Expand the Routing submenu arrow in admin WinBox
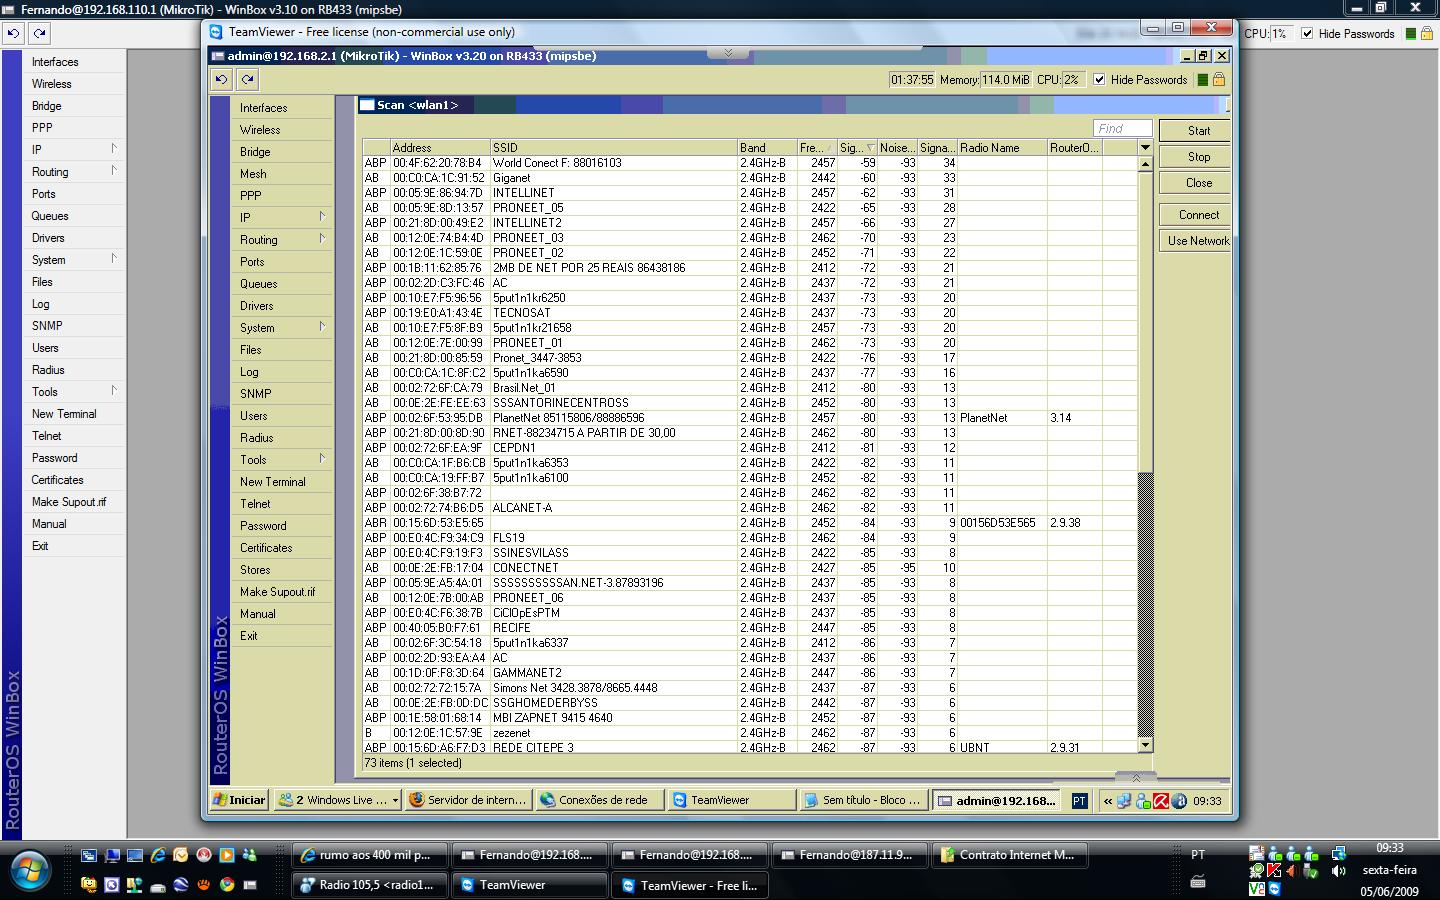Screen dimensions: 1440x900 point(322,239)
